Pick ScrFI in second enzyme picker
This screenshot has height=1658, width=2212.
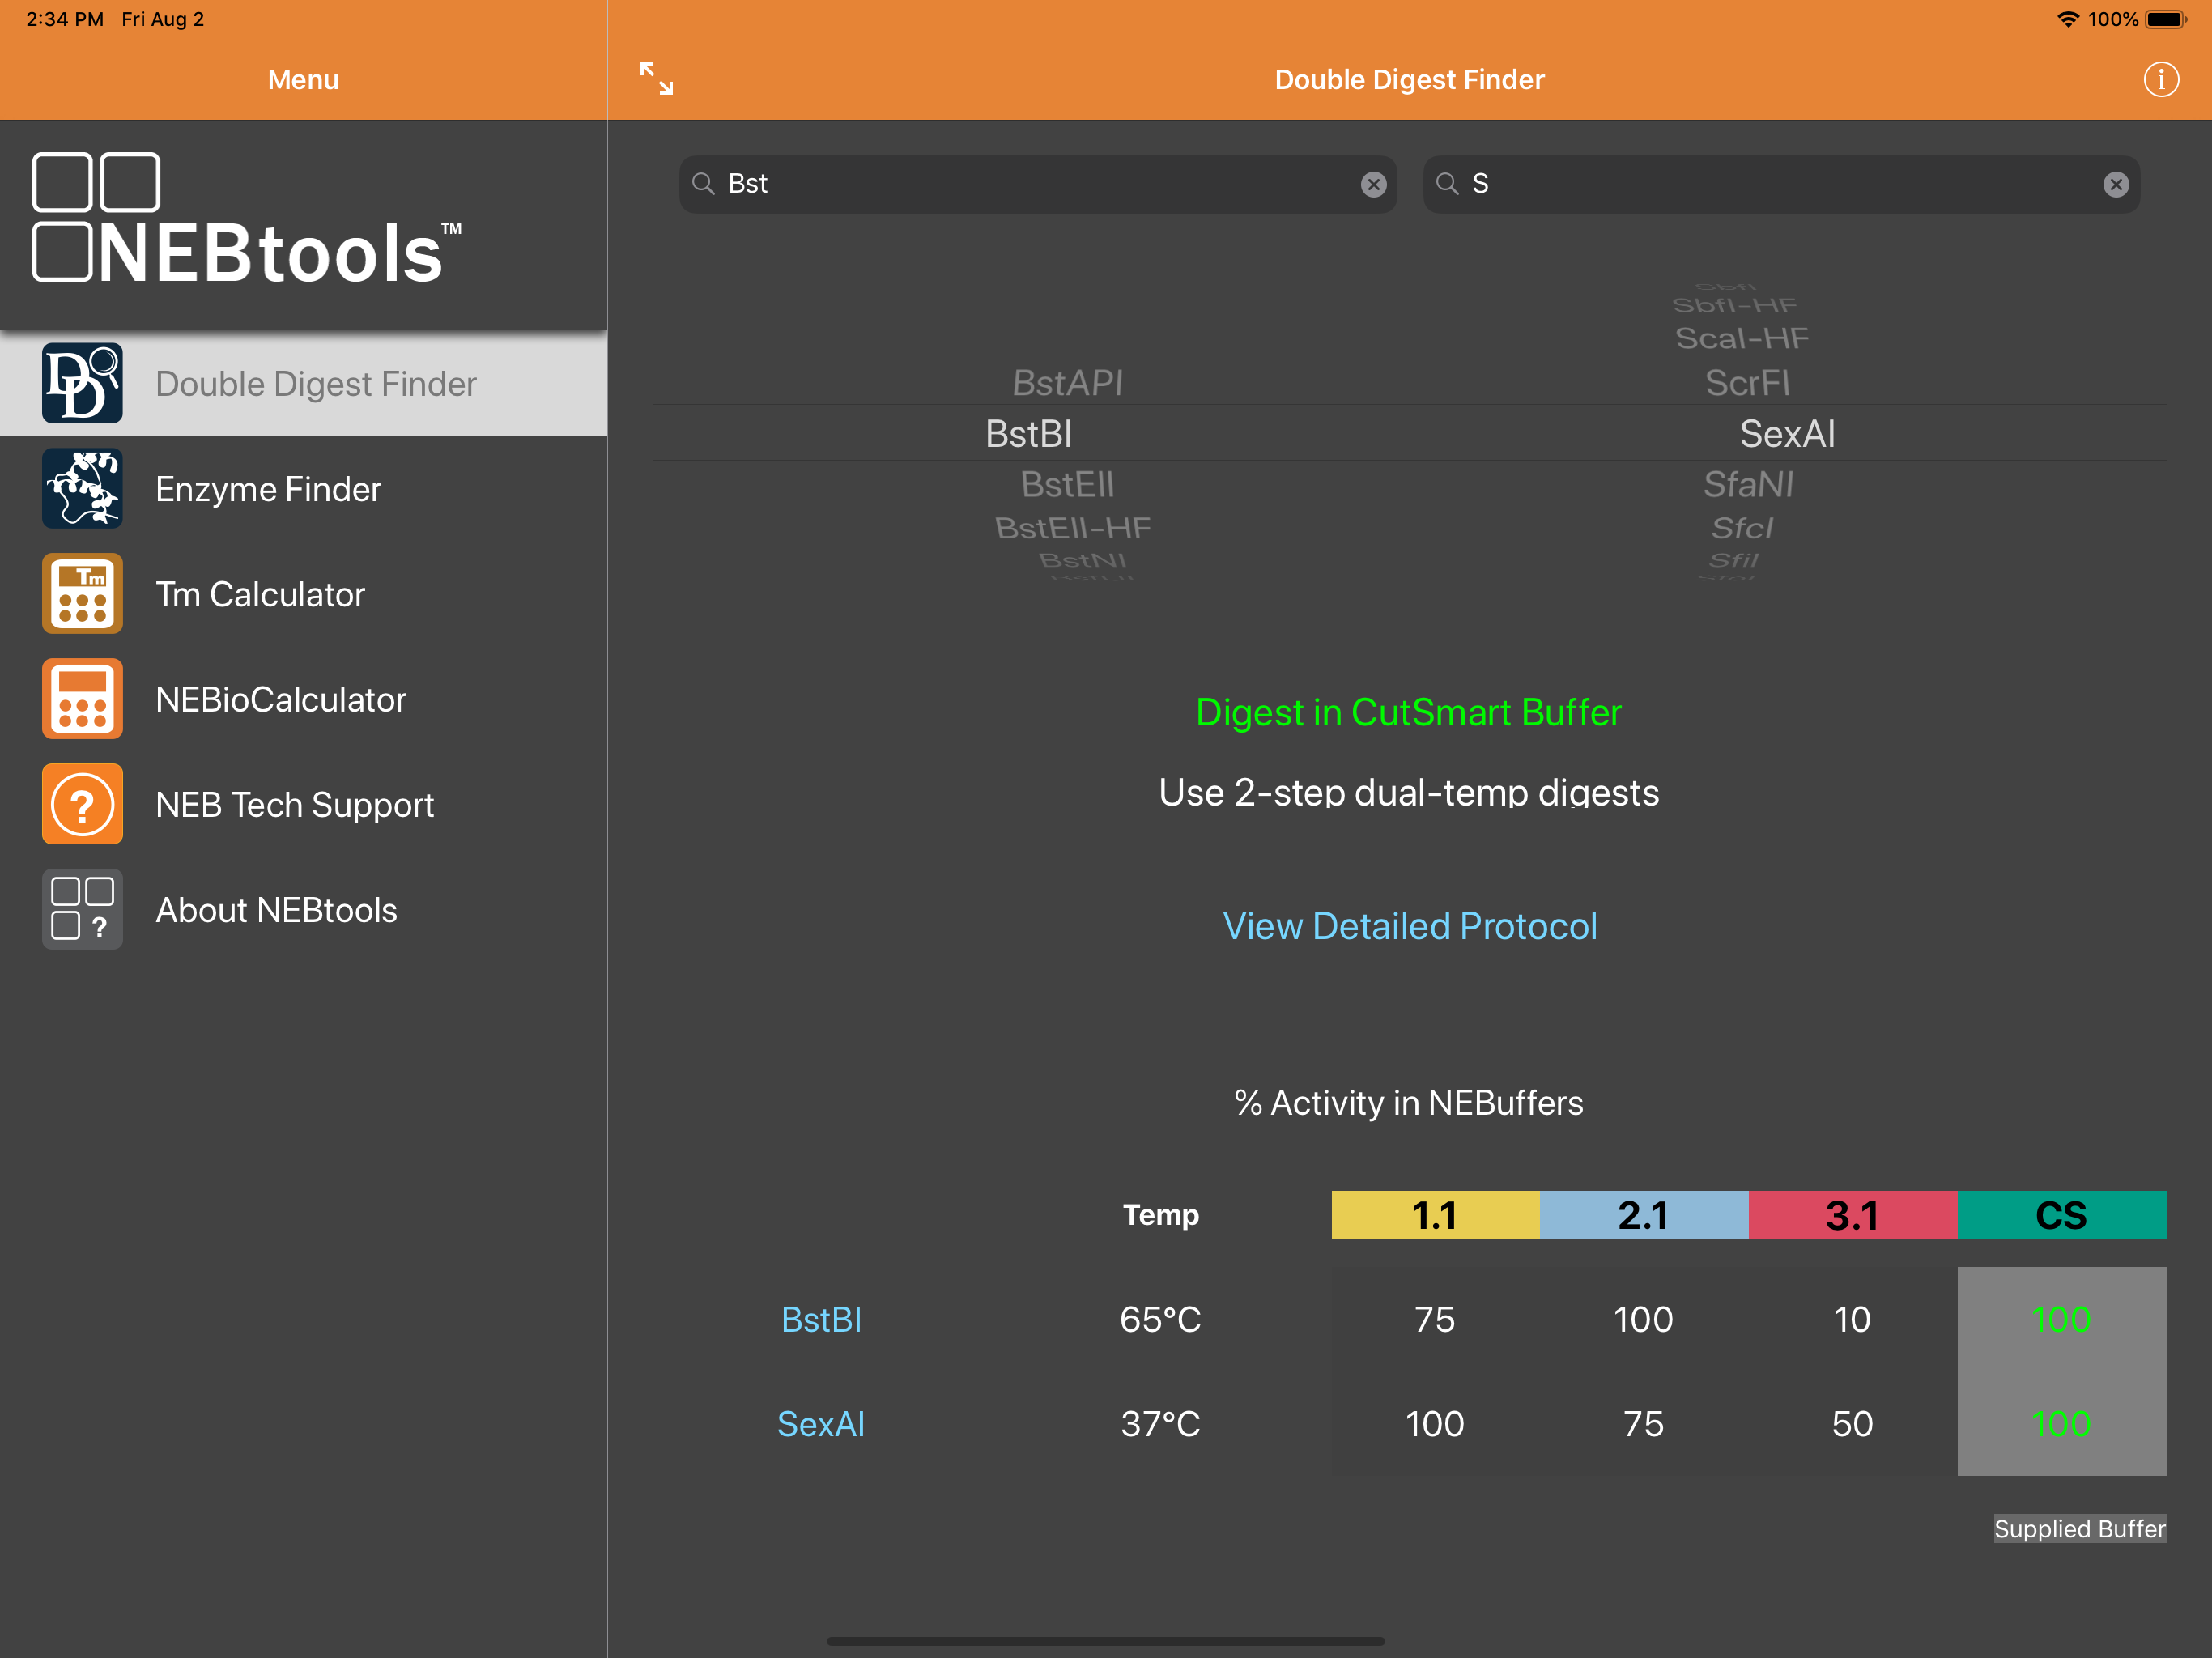coord(1747,382)
